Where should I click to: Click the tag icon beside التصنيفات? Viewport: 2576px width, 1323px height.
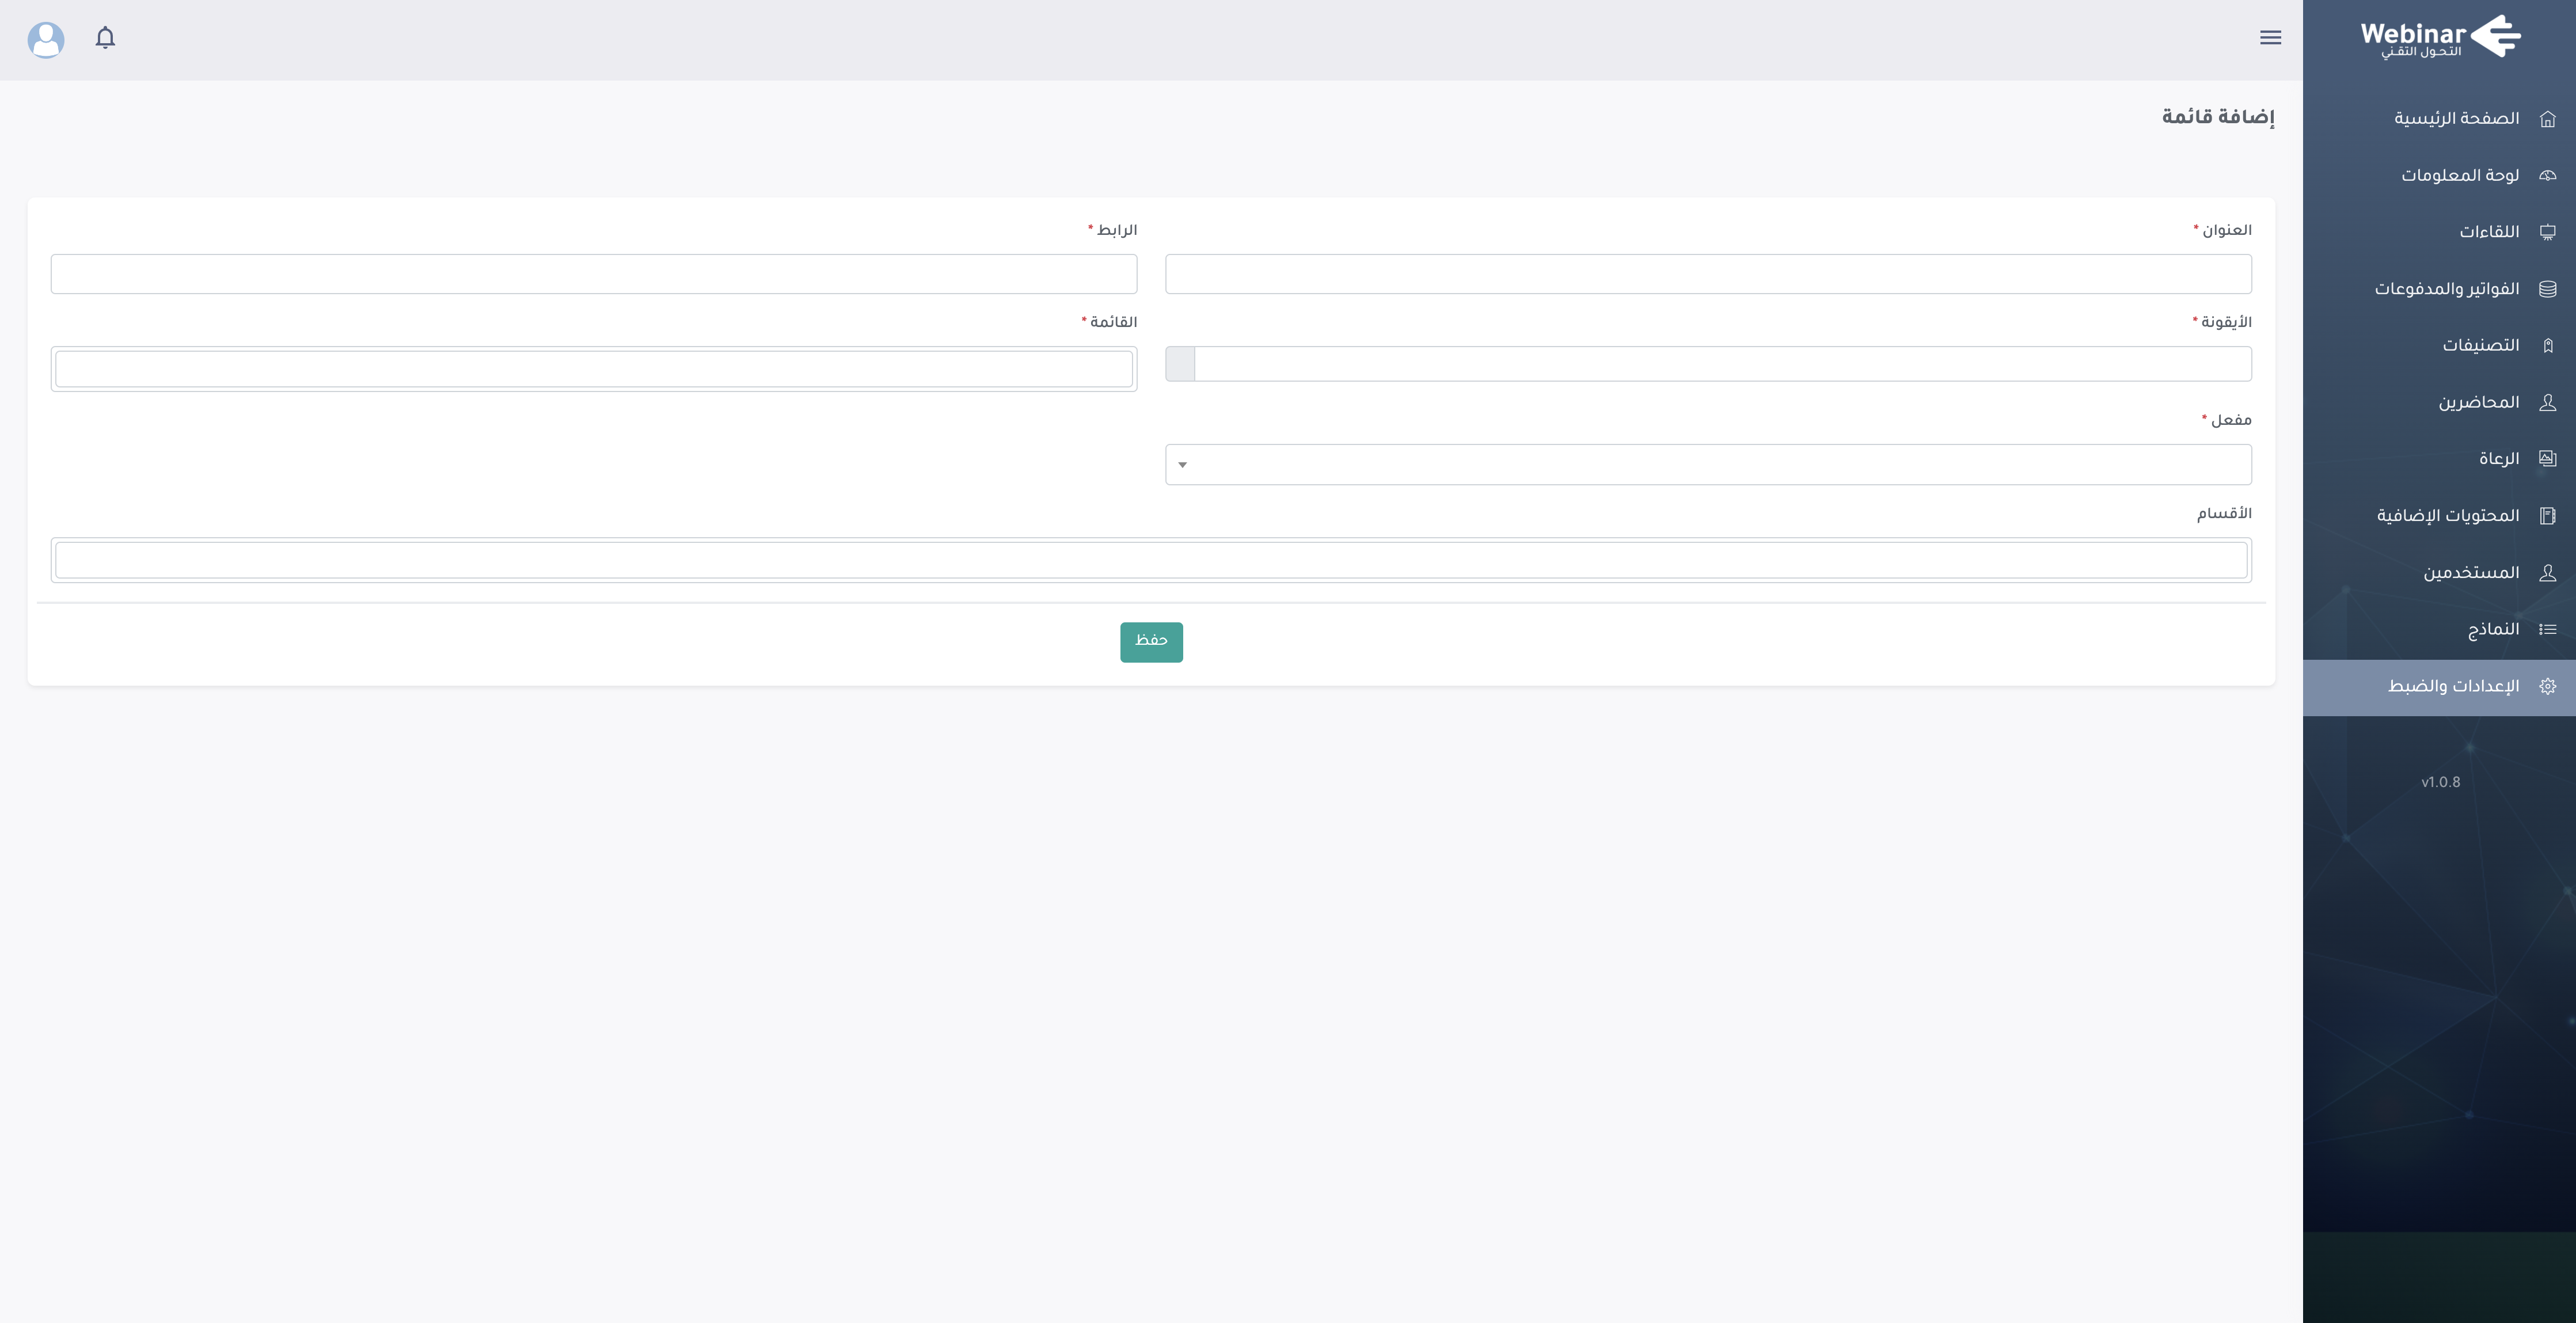click(2547, 346)
